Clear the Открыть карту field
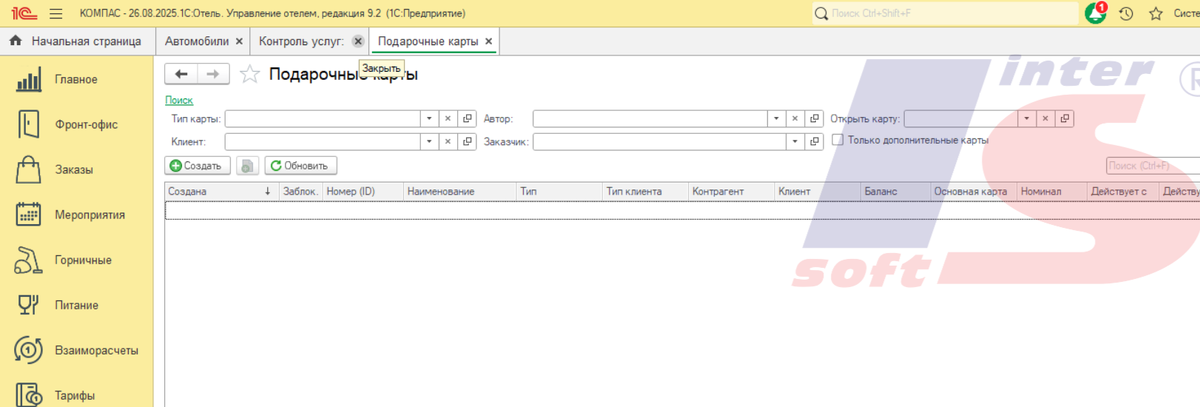This screenshot has width=1200, height=407. coord(1046,118)
